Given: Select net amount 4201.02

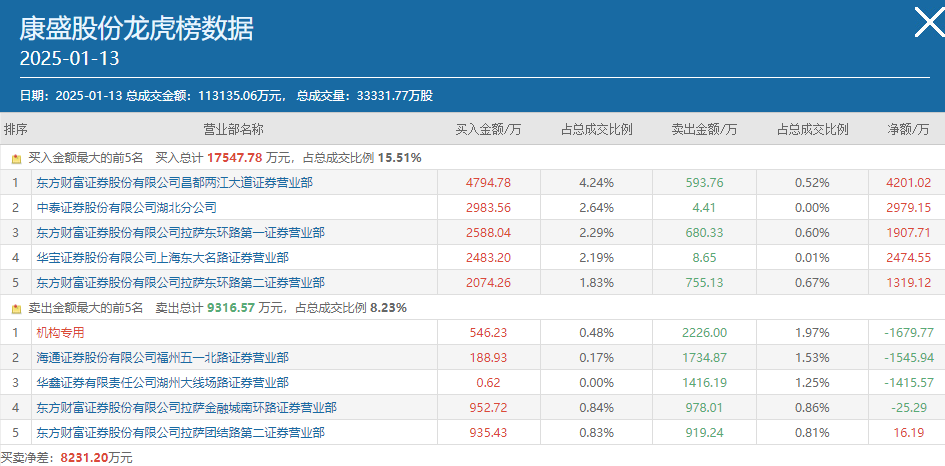Looking at the screenshot, I should (x=909, y=183).
